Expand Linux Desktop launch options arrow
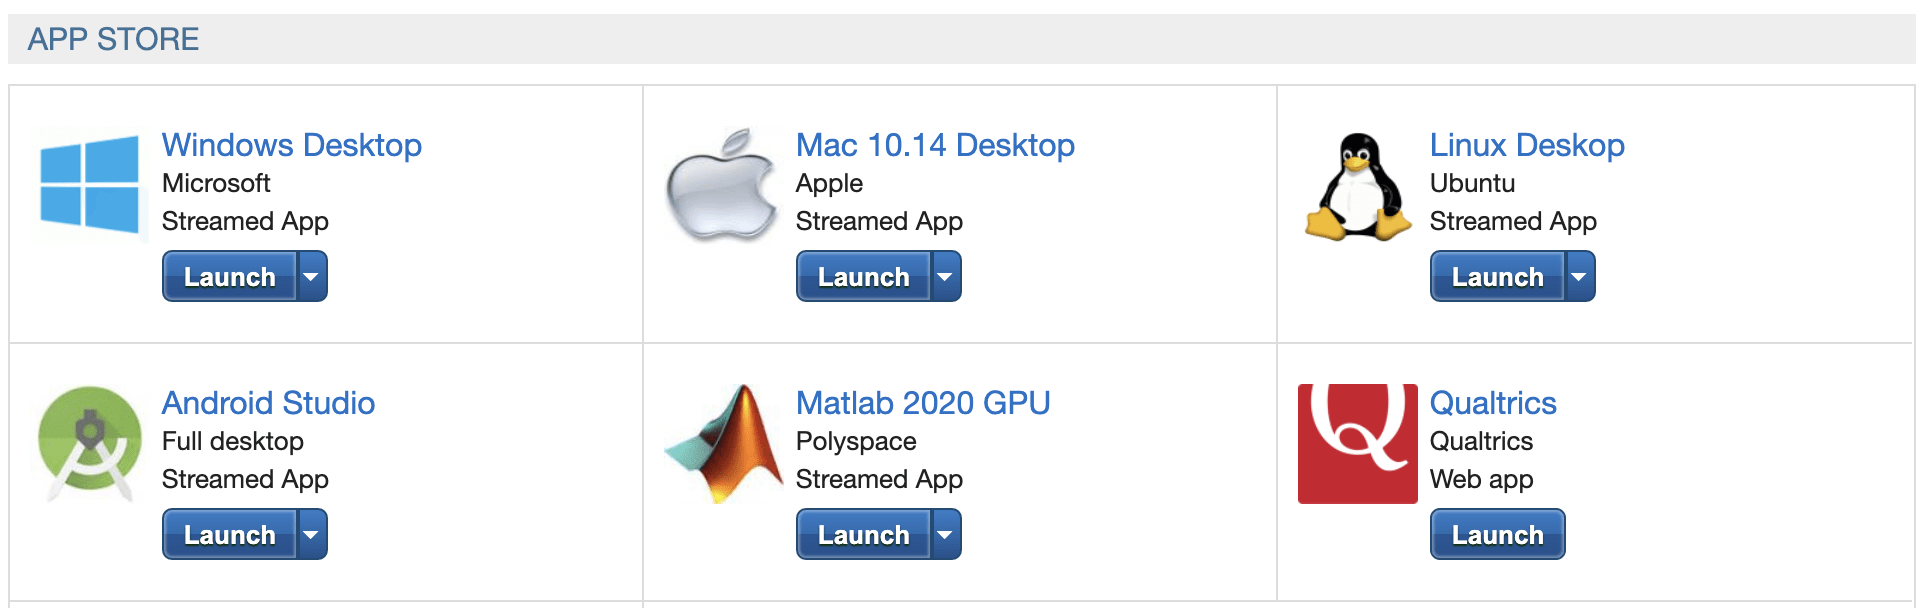The height and width of the screenshot is (608, 1922). coord(1580,277)
